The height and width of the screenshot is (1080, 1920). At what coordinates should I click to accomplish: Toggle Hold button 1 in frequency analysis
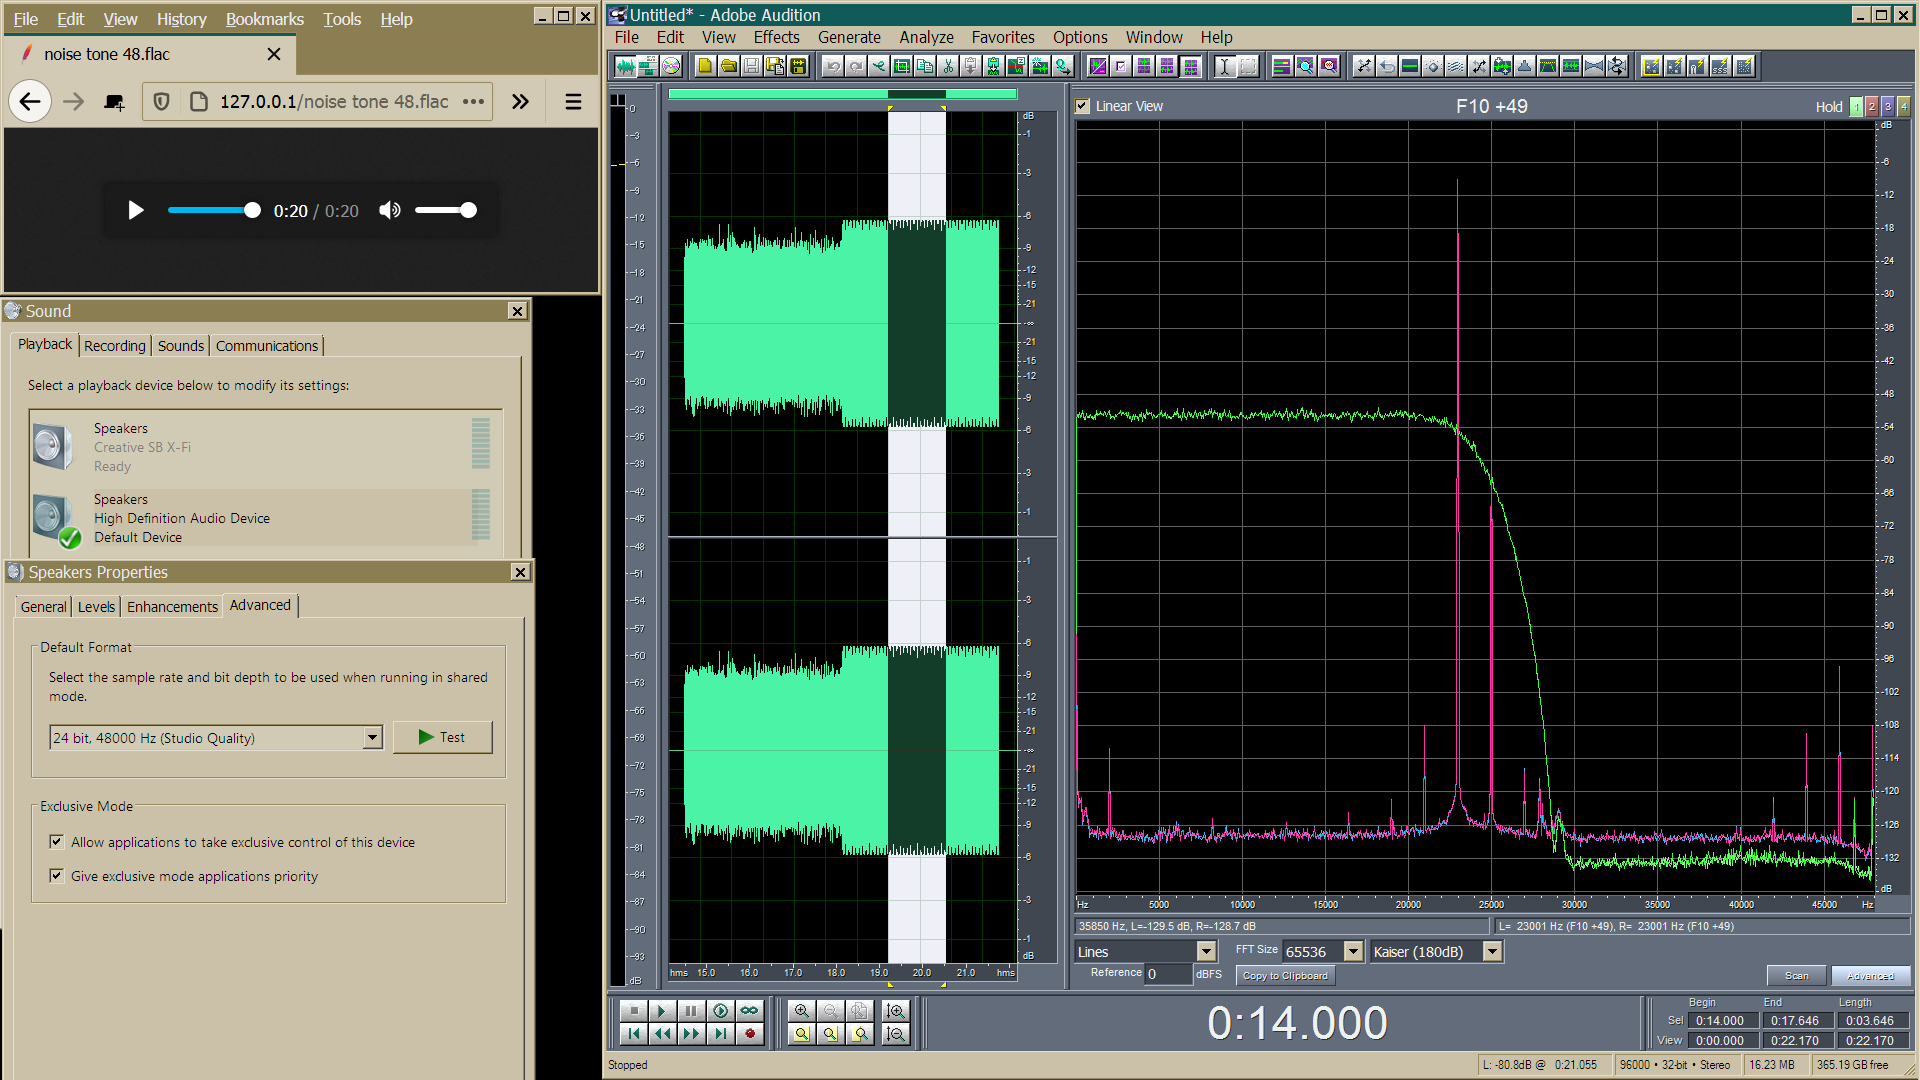tap(1857, 106)
